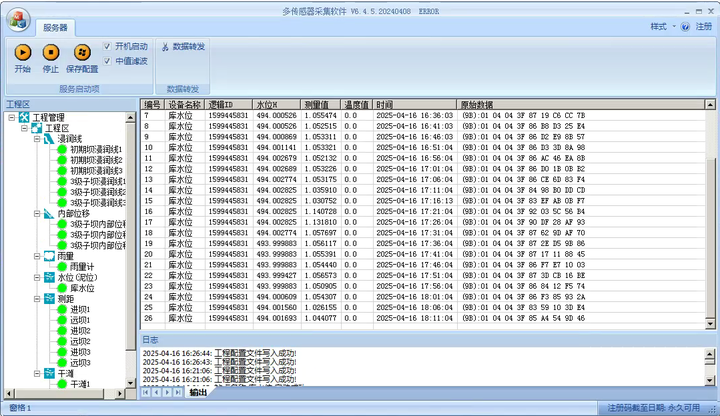720x416 pixels.
Task: Click the 干滩 category icon in tree
Action: click(49, 373)
